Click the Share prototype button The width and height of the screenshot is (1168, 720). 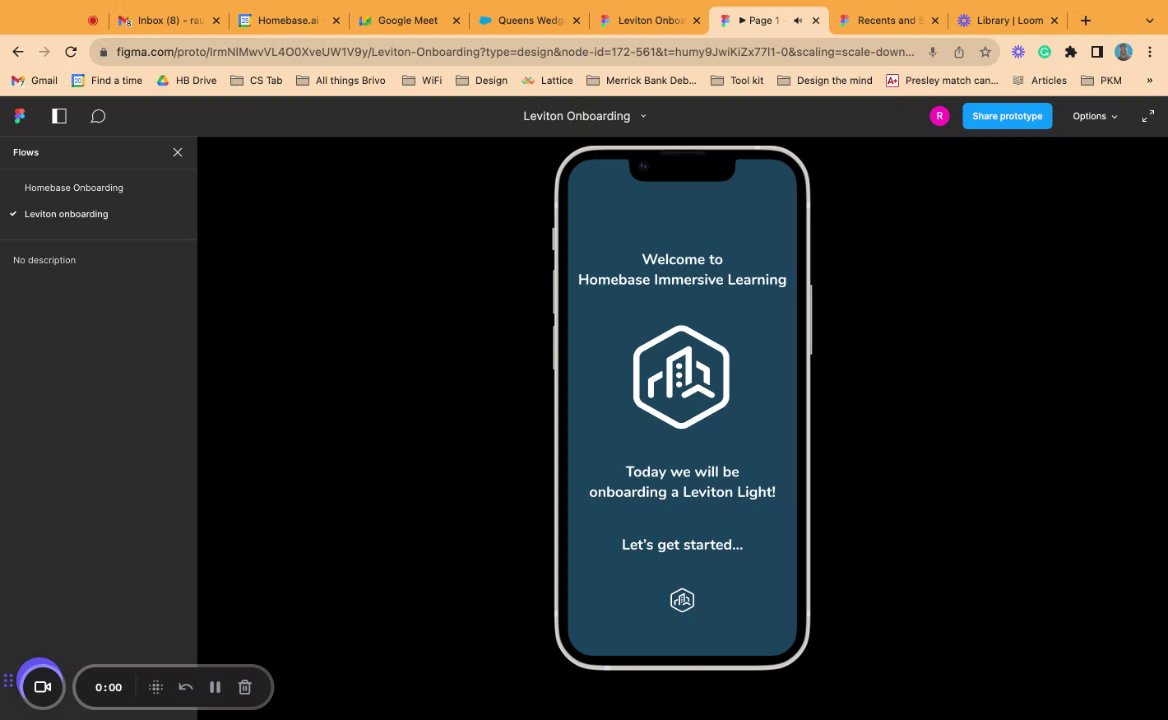click(1007, 116)
